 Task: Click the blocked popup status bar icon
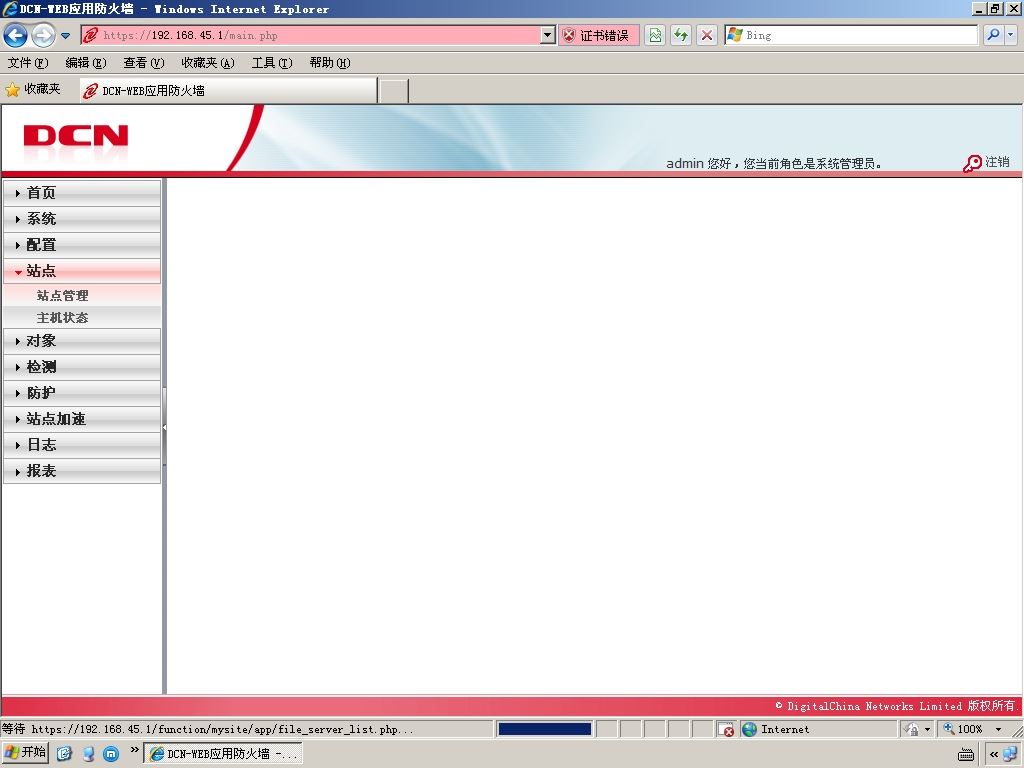pyautogui.click(x=726, y=729)
